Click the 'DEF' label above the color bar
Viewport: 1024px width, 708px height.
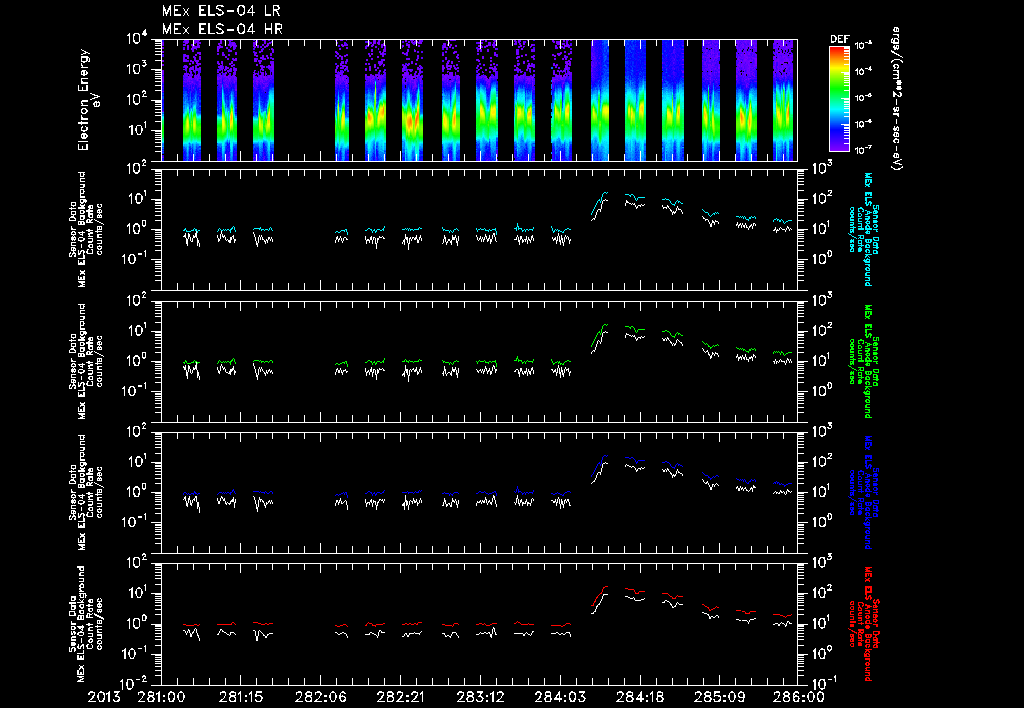[839, 39]
